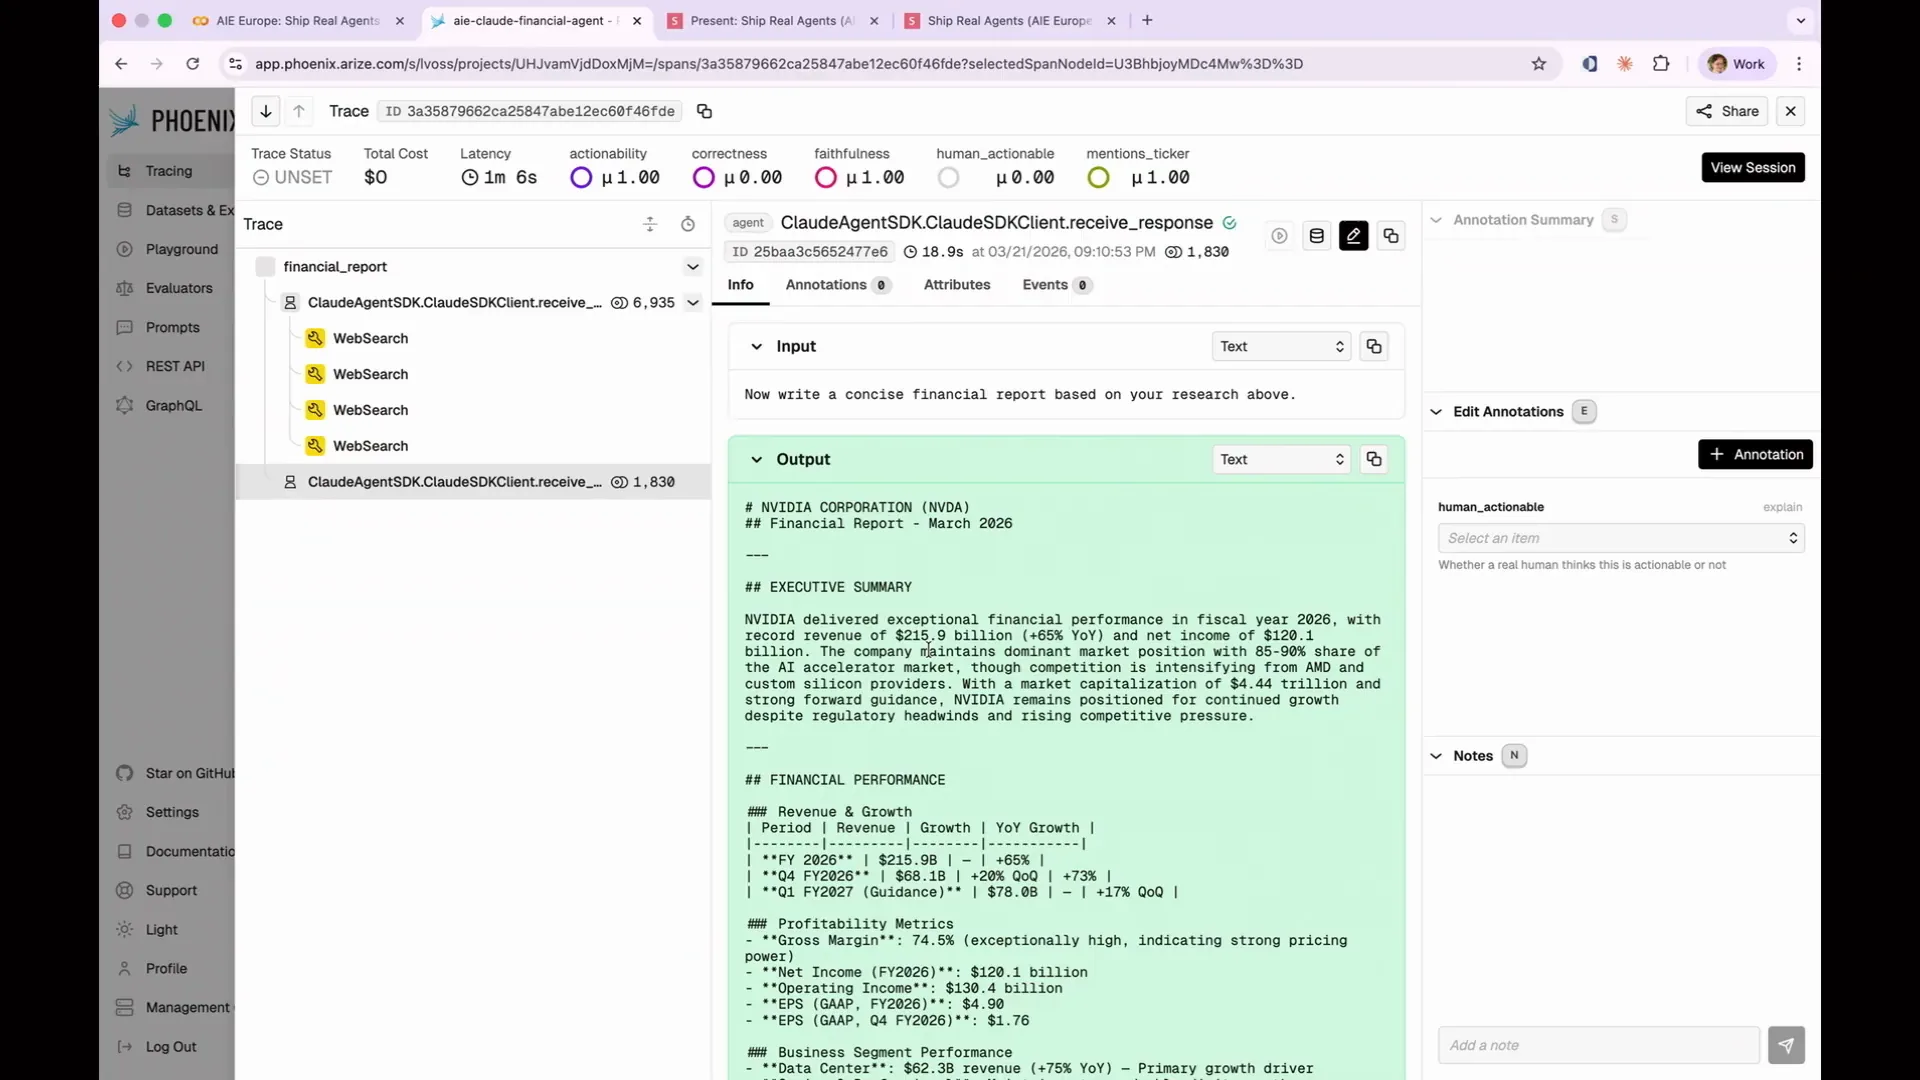Image resolution: width=1920 pixels, height=1080 pixels.
Task: Toggle the Light theme switch
Action: point(161,930)
